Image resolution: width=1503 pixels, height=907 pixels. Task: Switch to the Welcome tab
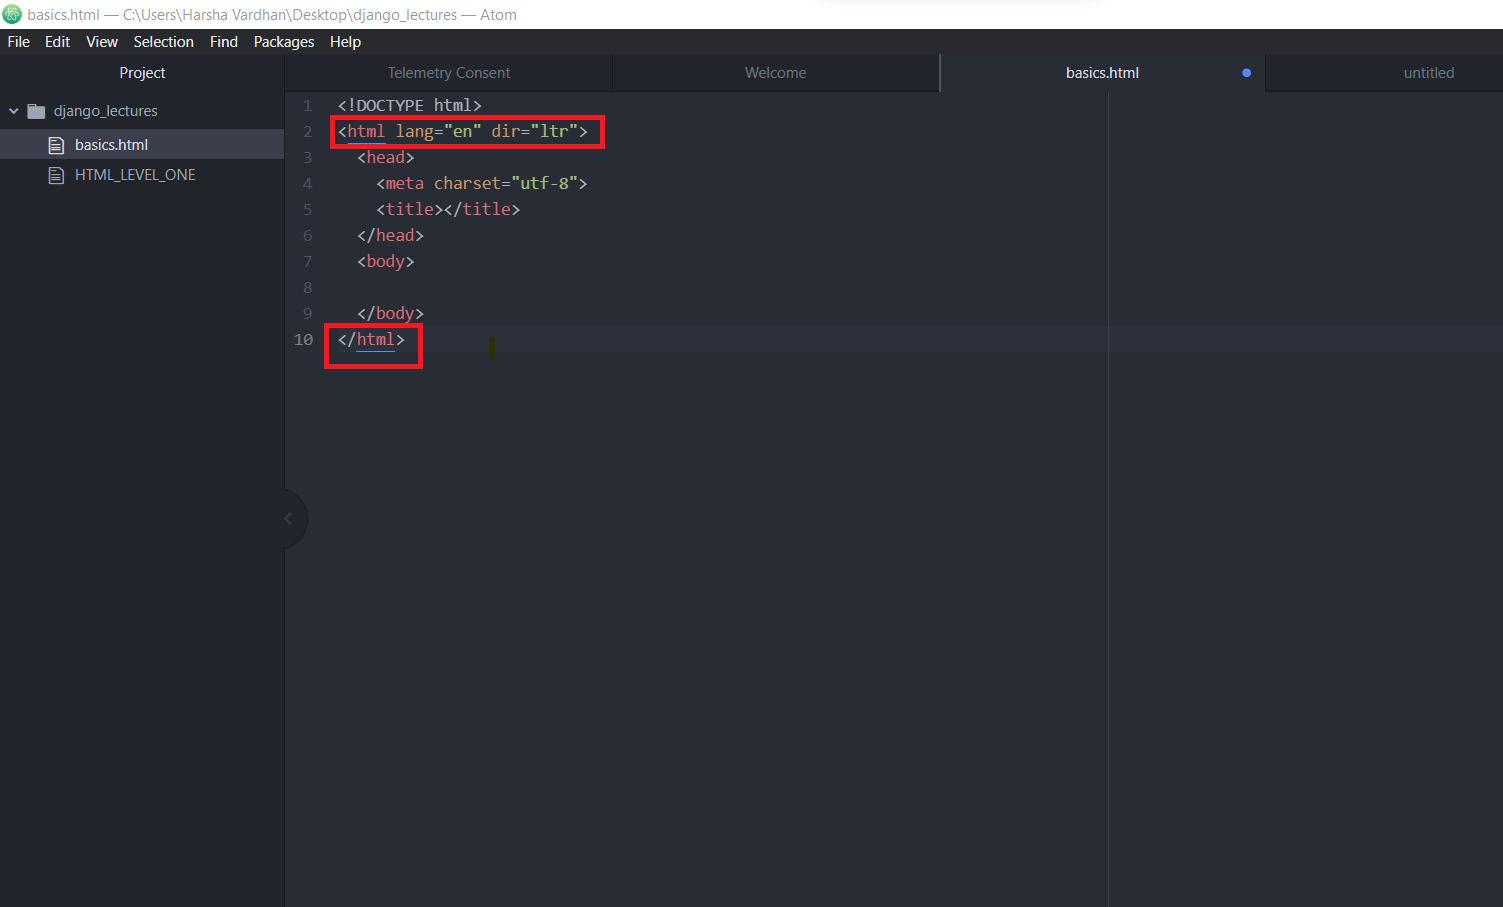[775, 73]
